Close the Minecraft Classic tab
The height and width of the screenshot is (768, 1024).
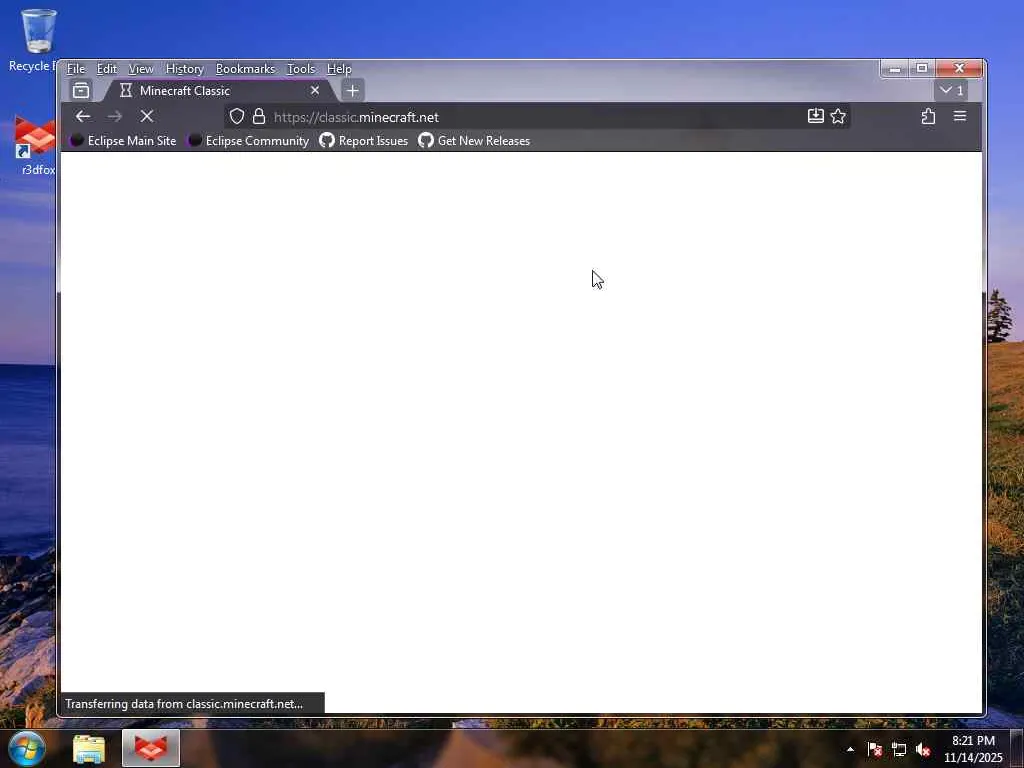[x=315, y=90]
